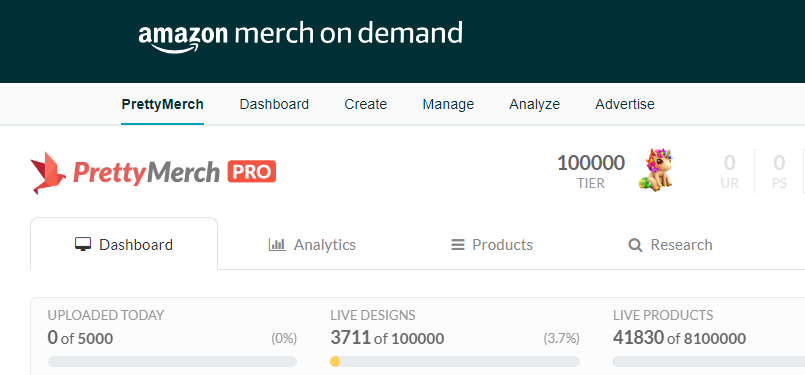Click the red PRO badge
The image size is (805, 375).
252,172
